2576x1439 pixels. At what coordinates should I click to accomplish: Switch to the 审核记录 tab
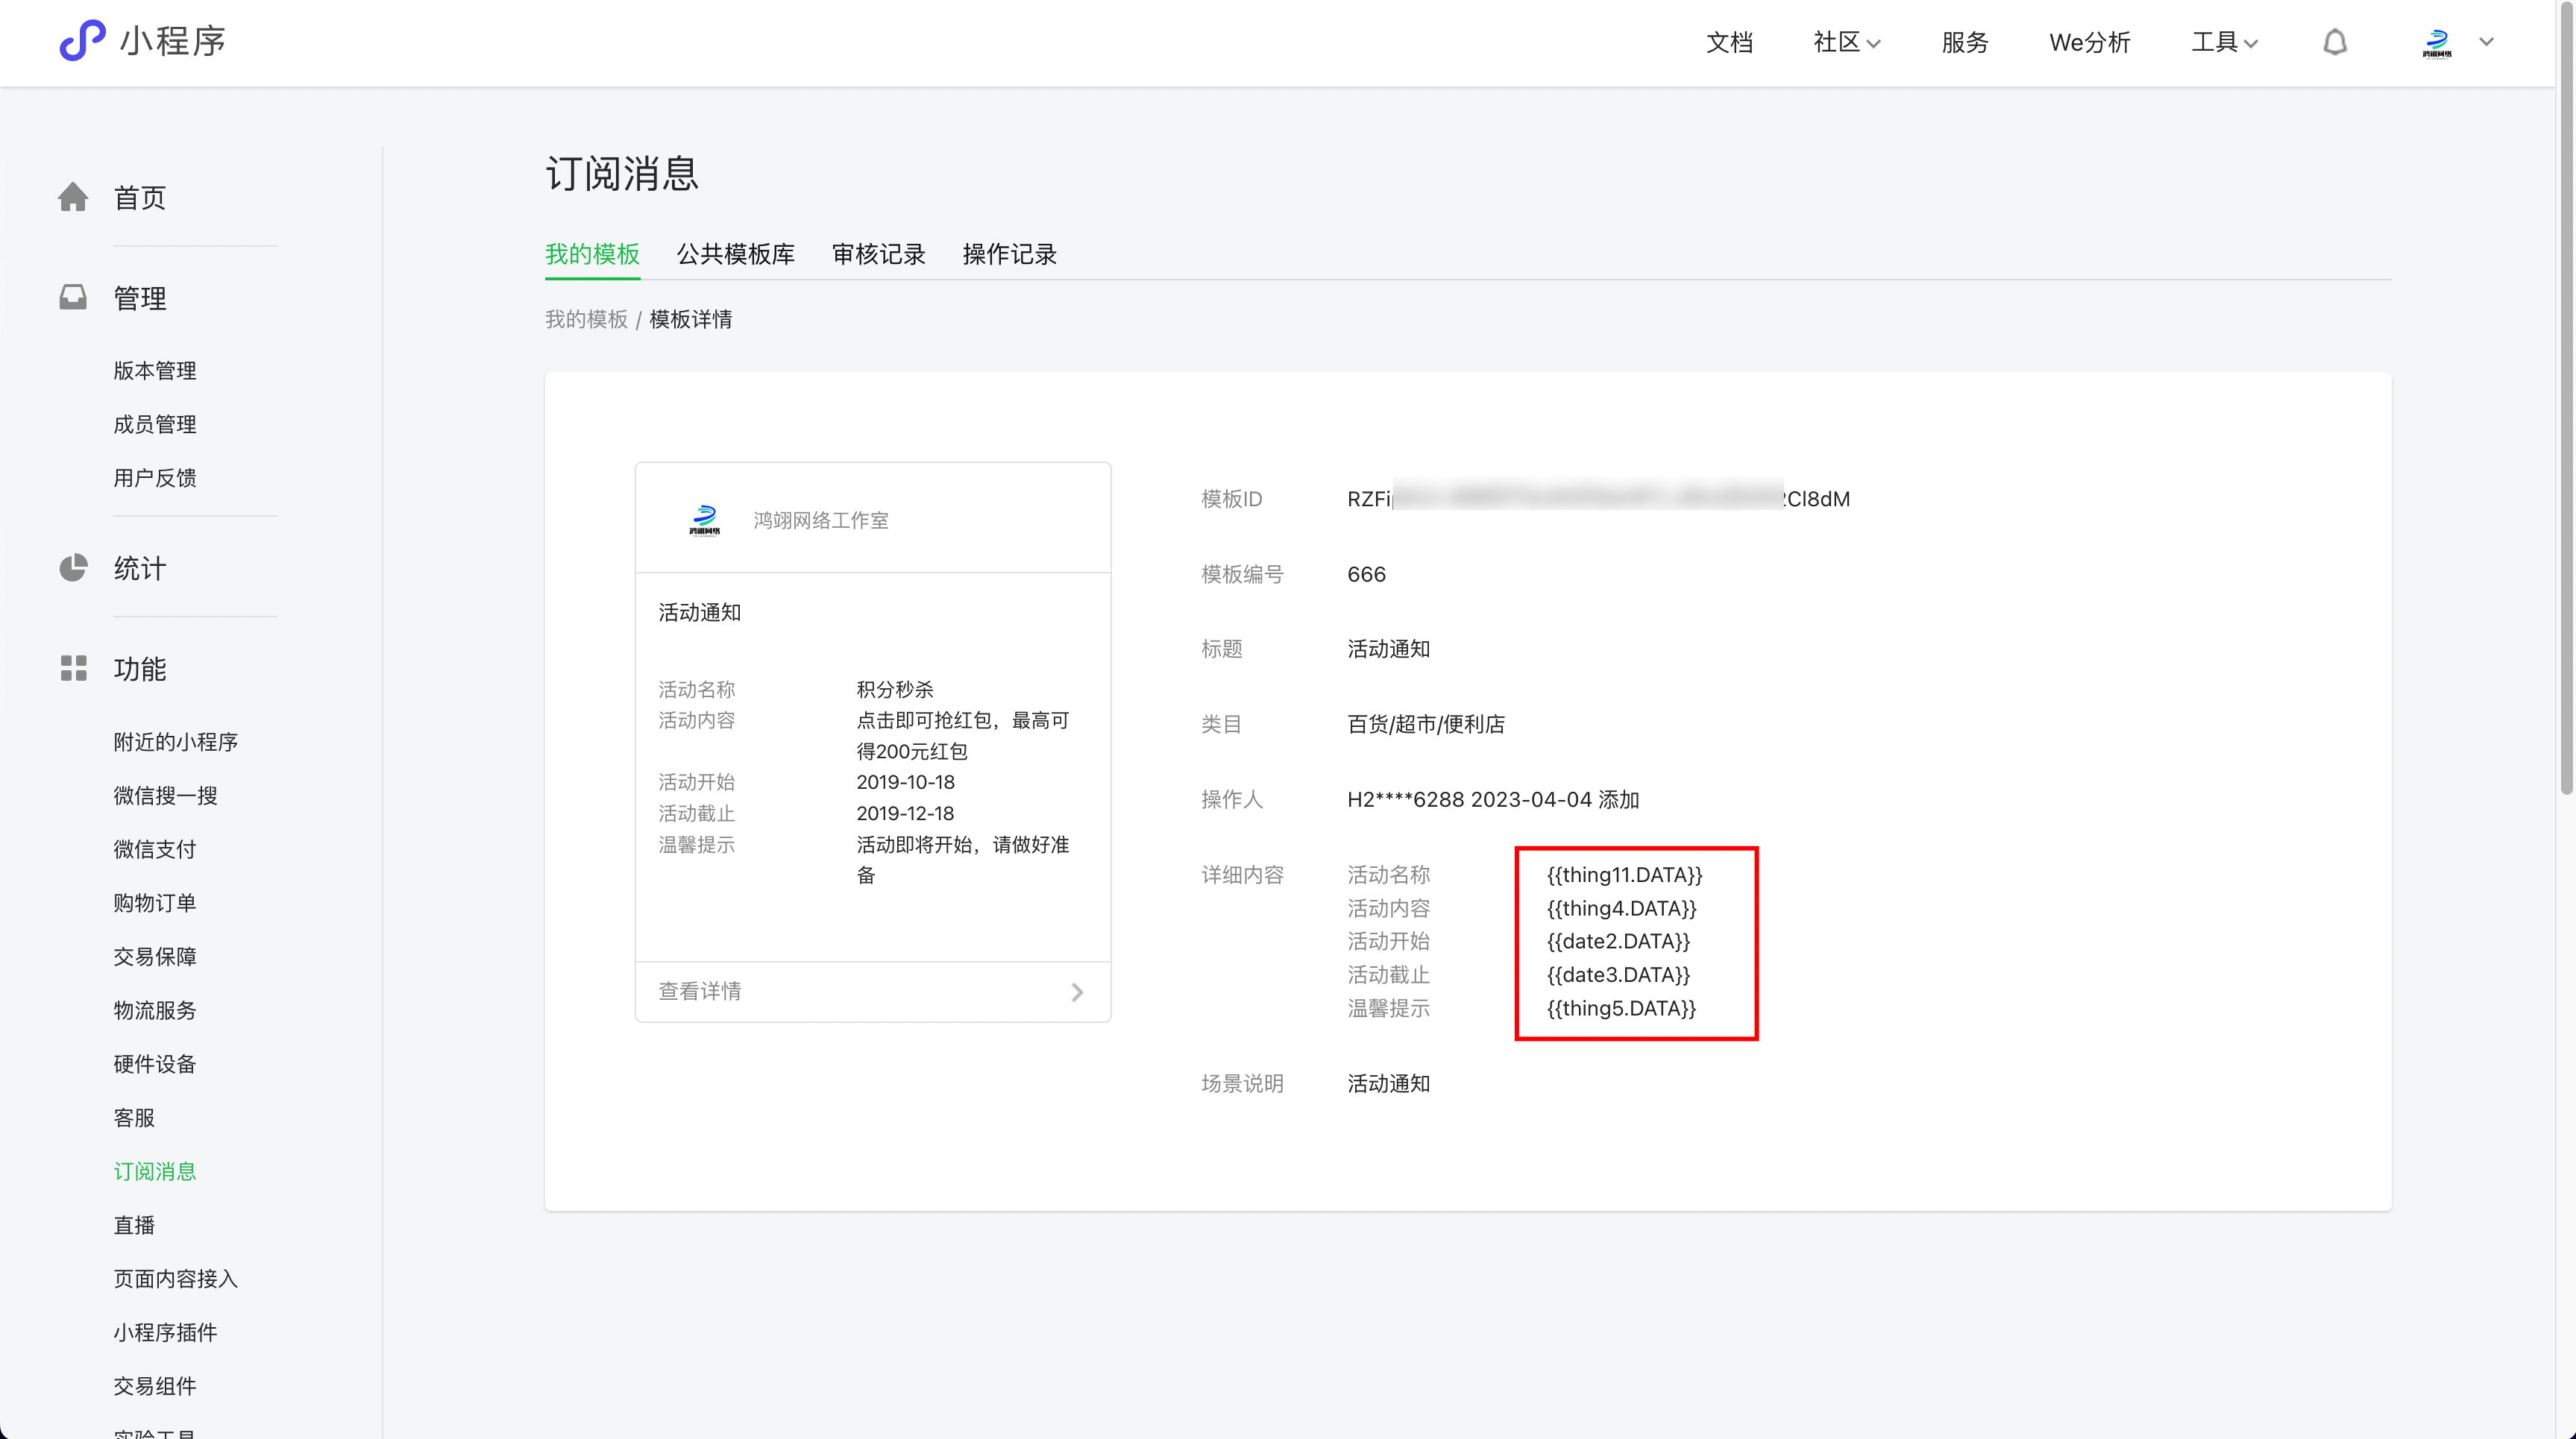tap(878, 254)
